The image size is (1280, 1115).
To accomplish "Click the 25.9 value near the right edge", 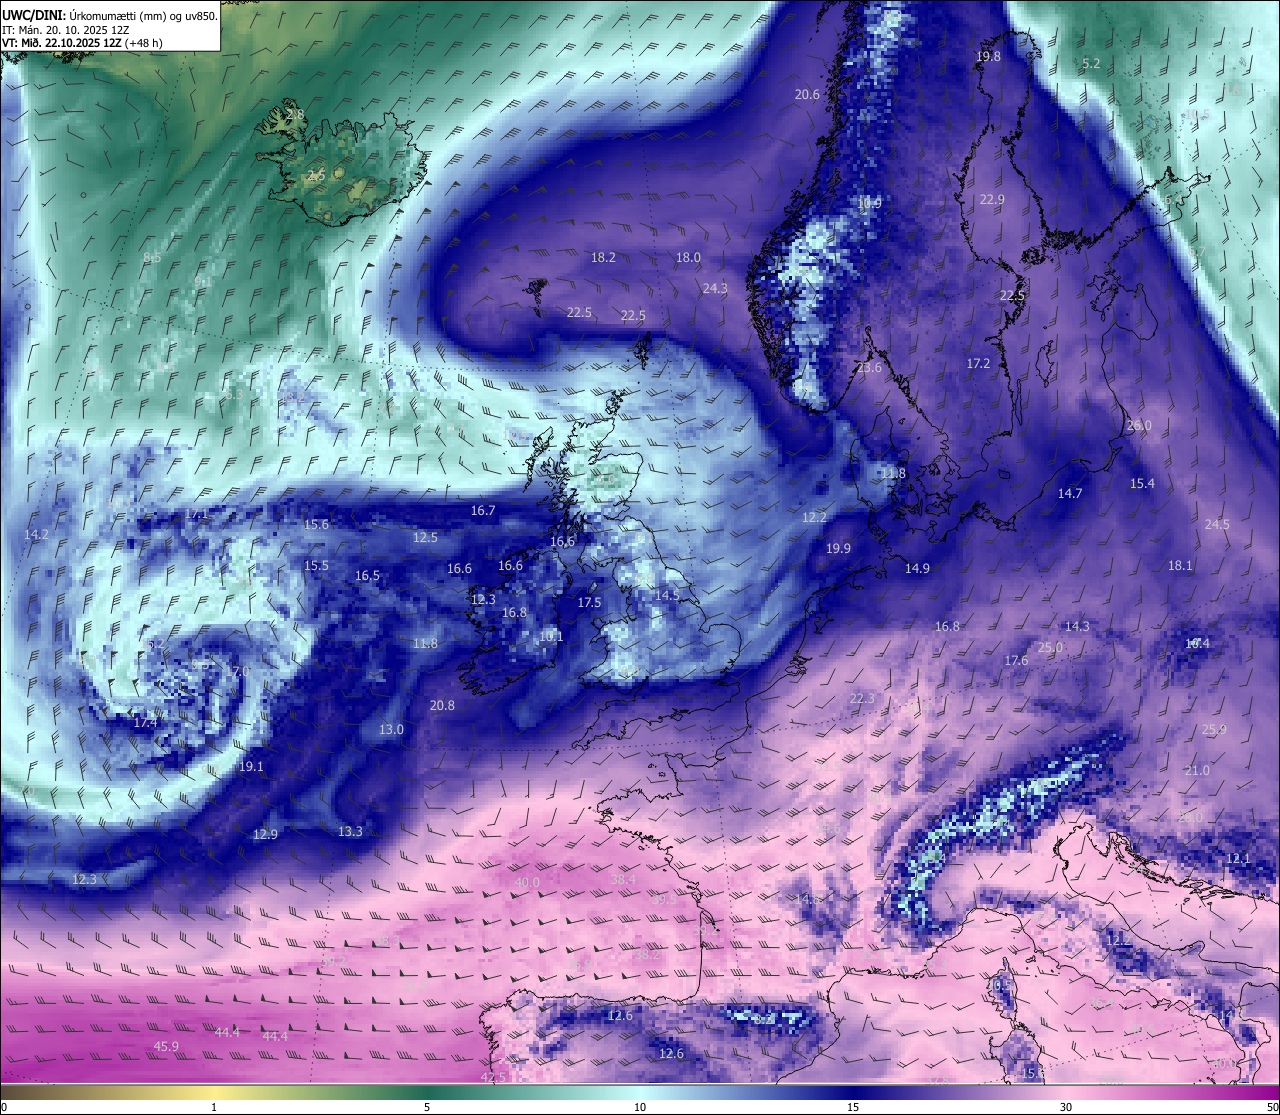I will (x=1214, y=729).
